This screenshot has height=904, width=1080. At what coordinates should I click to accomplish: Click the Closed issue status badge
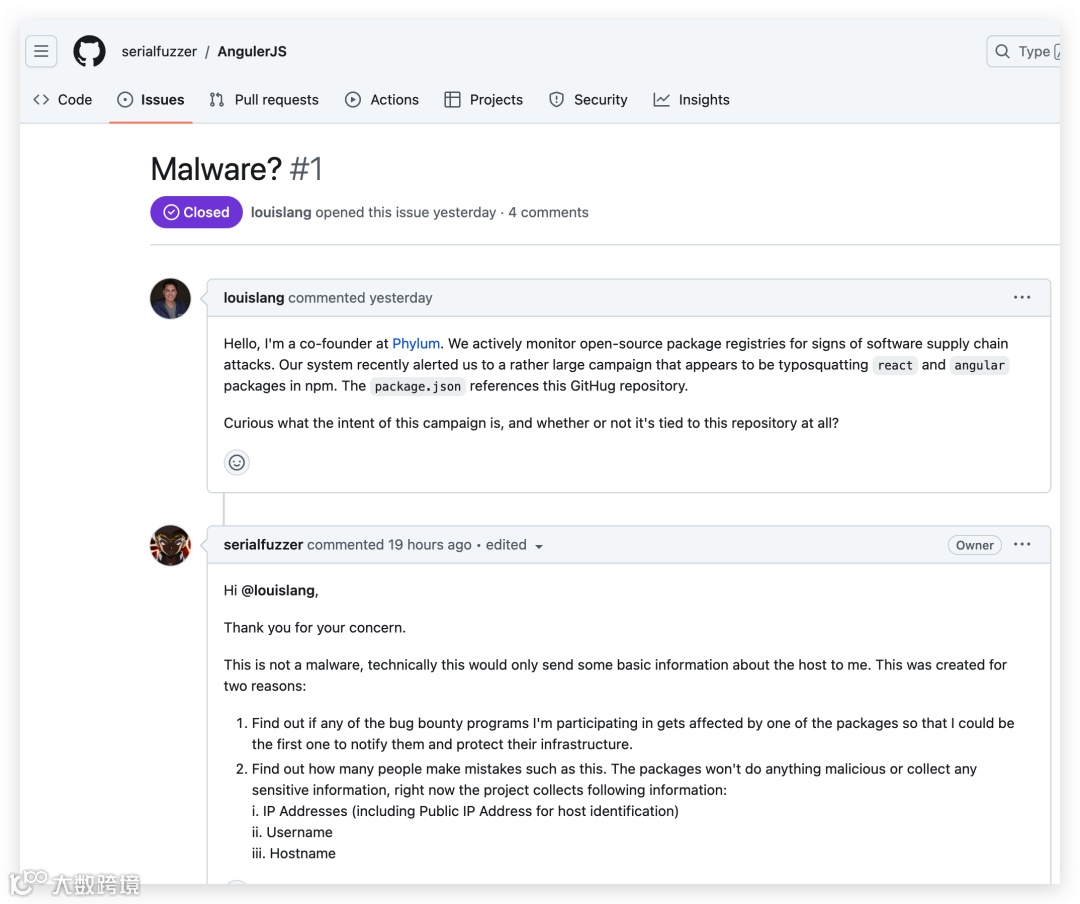196,212
